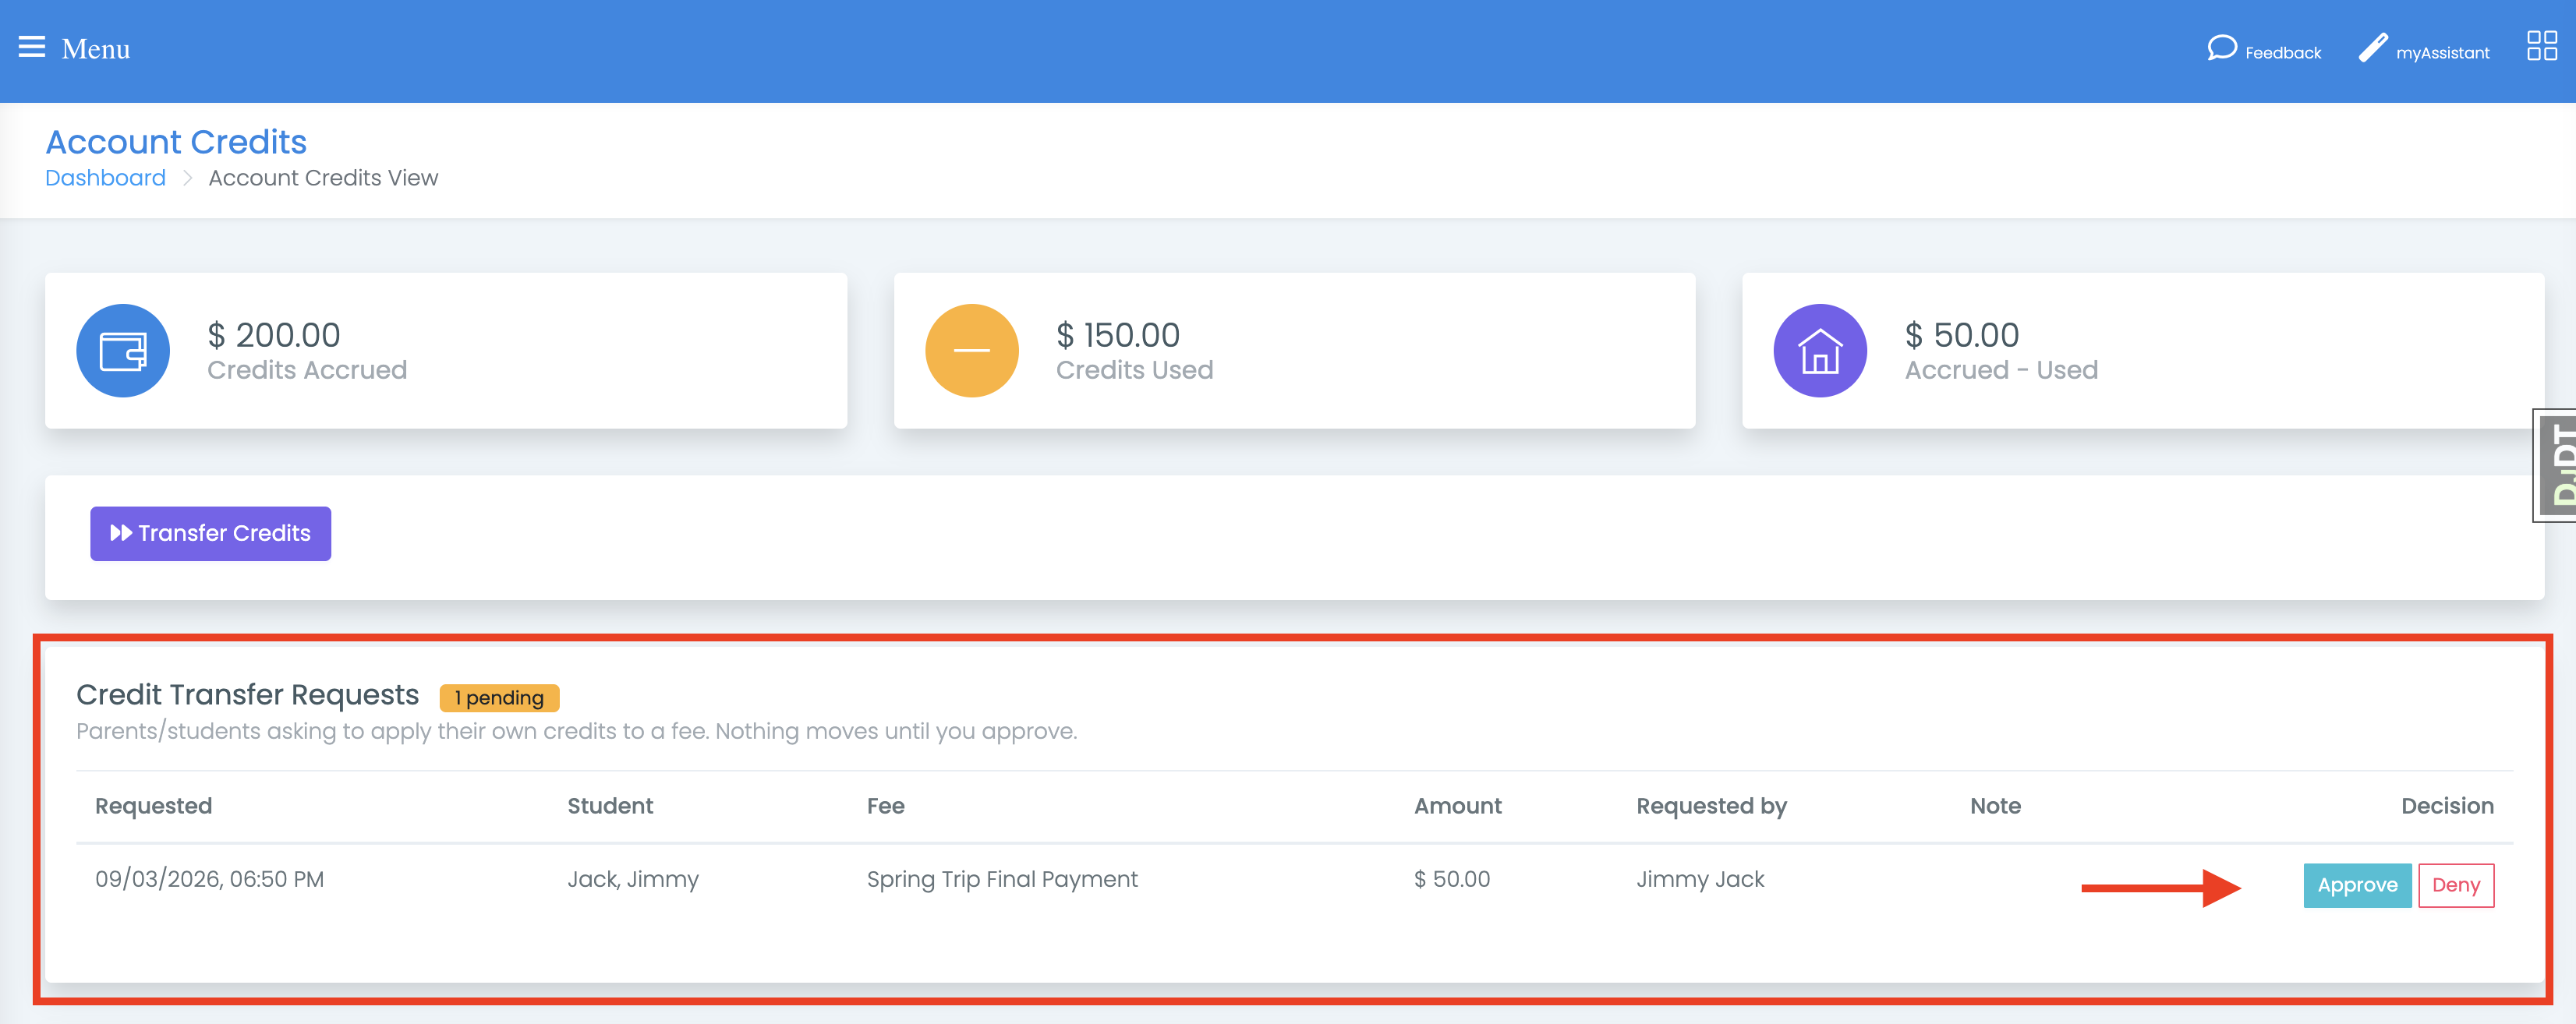Screen dimensions: 2576x1024
Task: Click the 1 pending badge
Action: 499,698
